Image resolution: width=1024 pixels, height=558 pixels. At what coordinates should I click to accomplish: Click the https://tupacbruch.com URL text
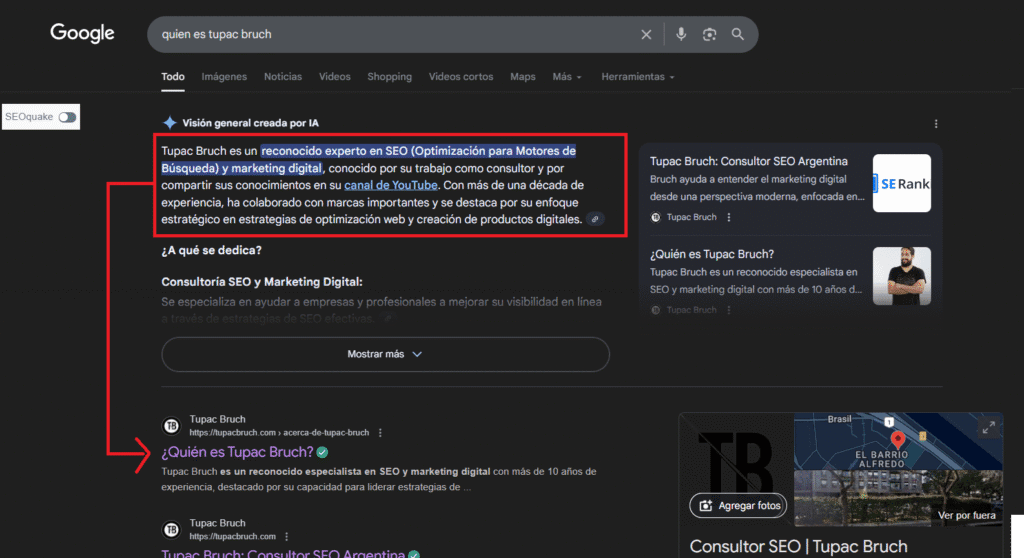pyautogui.click(x=232, y=536)
